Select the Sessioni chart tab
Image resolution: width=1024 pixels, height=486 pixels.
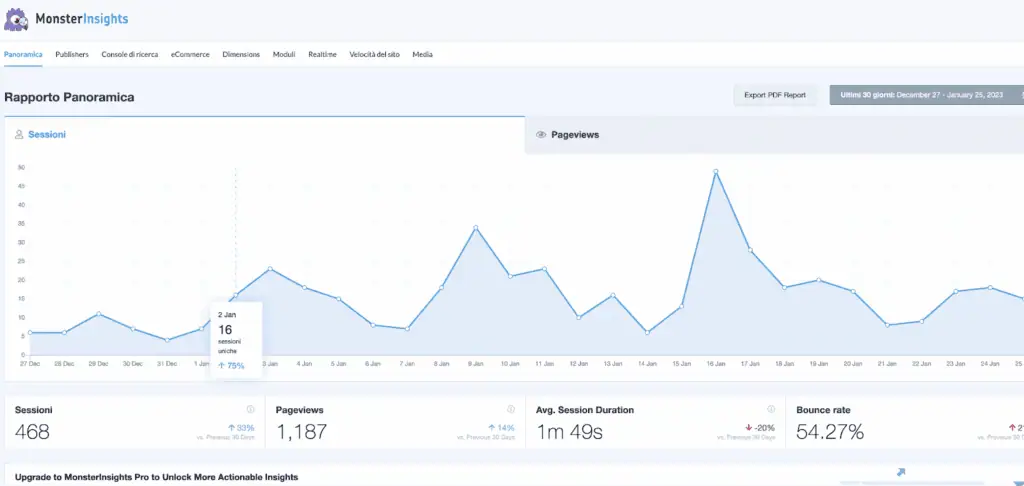point(47,134)
